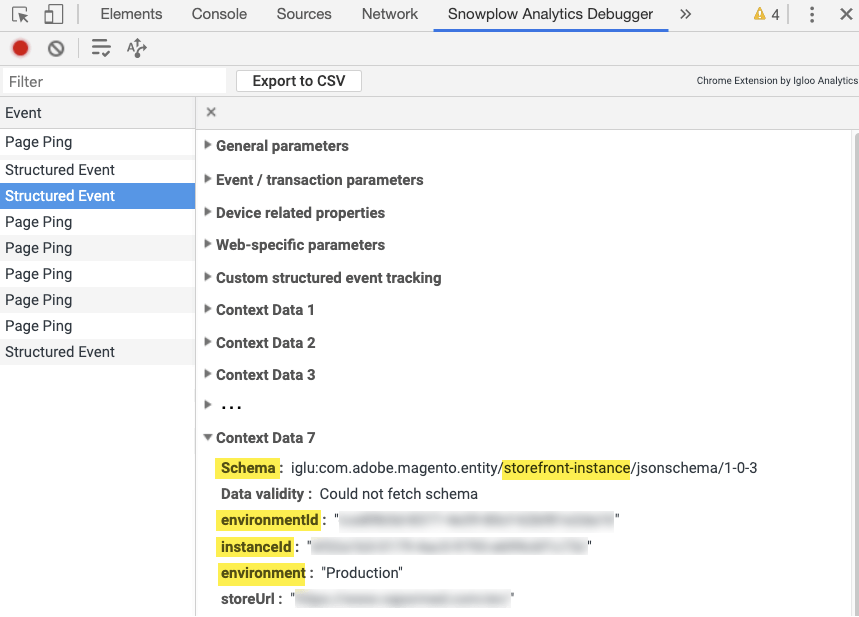Screen dimensions: 859x617
Task: Expand the General parameters section
Action: pyautogui.click(x=282, y=146)
